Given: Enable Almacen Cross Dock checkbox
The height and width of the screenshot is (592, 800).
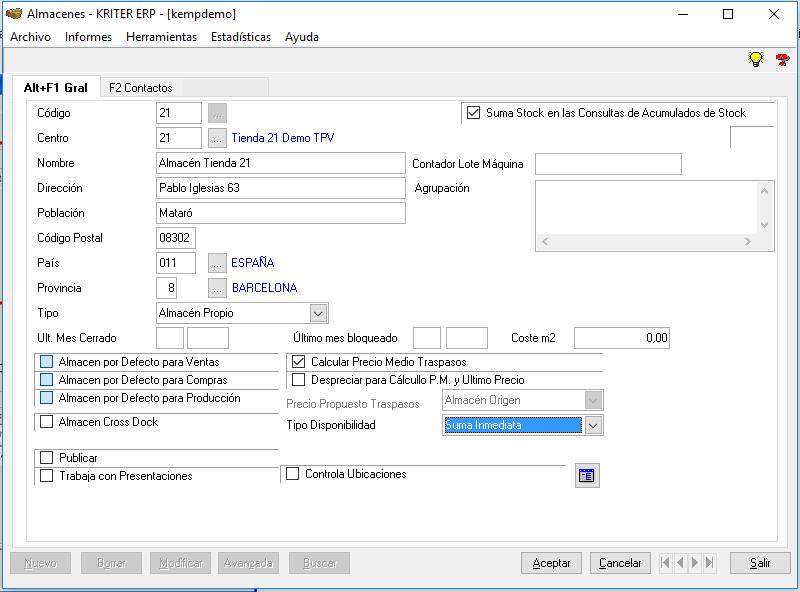Looking at the screenshot, I should point(46,422).
